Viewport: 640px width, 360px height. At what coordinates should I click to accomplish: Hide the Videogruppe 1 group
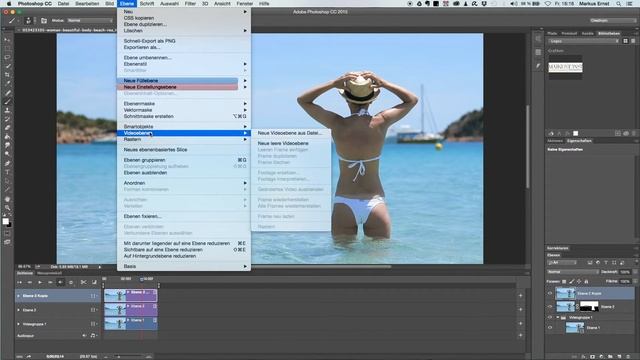click(550, 318)
